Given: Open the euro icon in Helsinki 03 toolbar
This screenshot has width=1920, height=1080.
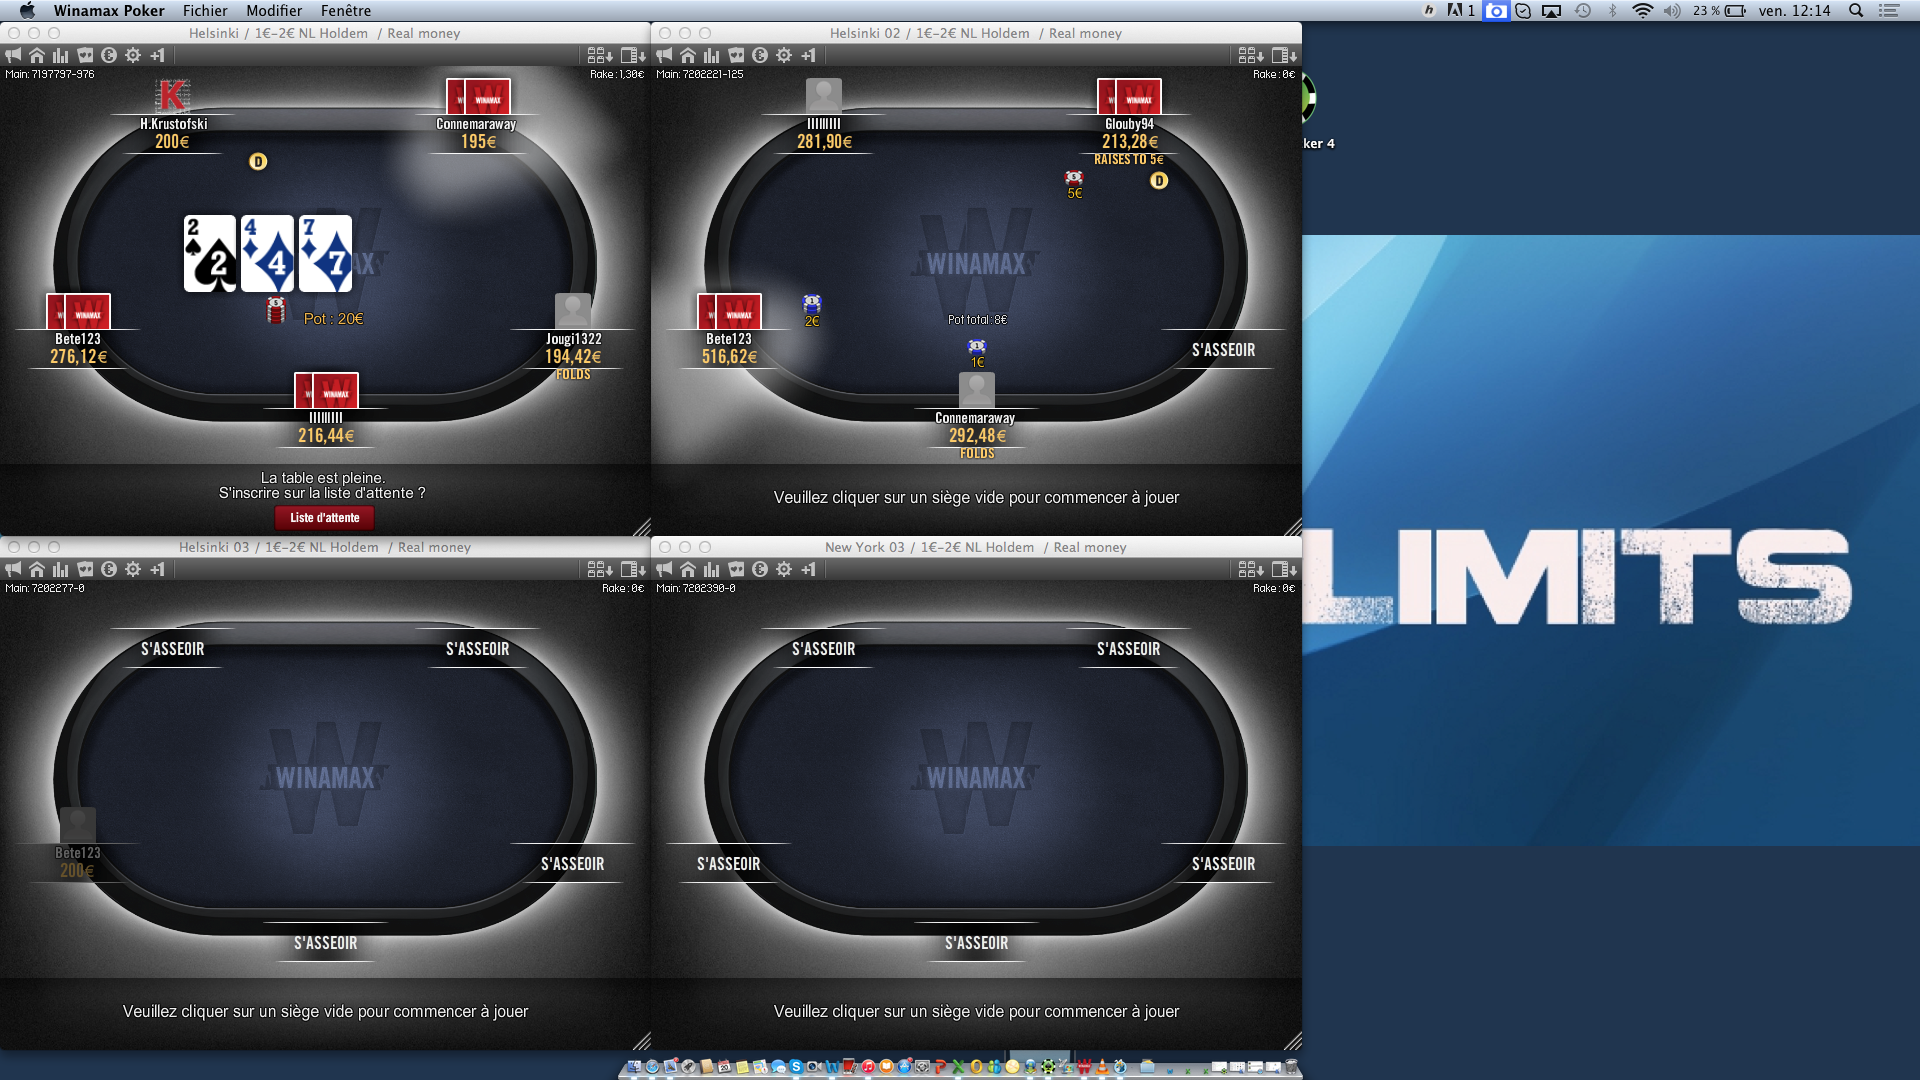Looking at the screenshot, I should click(x=109, y=569).
